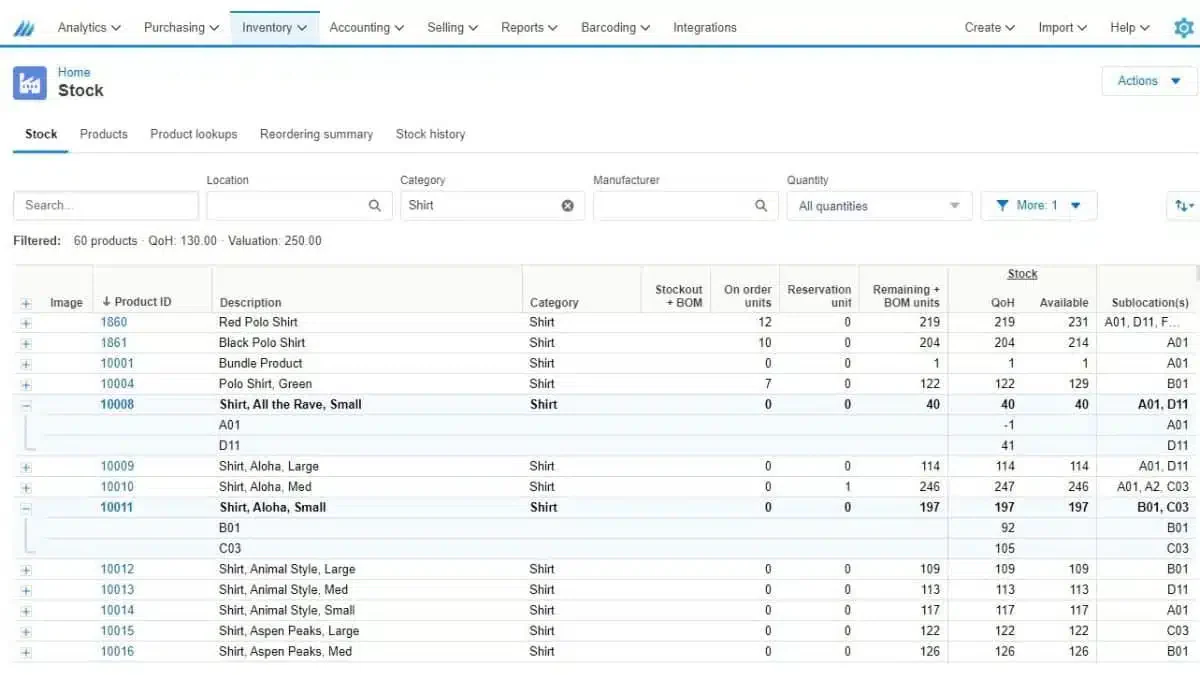Image resolution: width=1200 pixels, height=675 pixels.
Task: Click the C03 sublocation row under 10011
Action: click(x=605, y=549)
